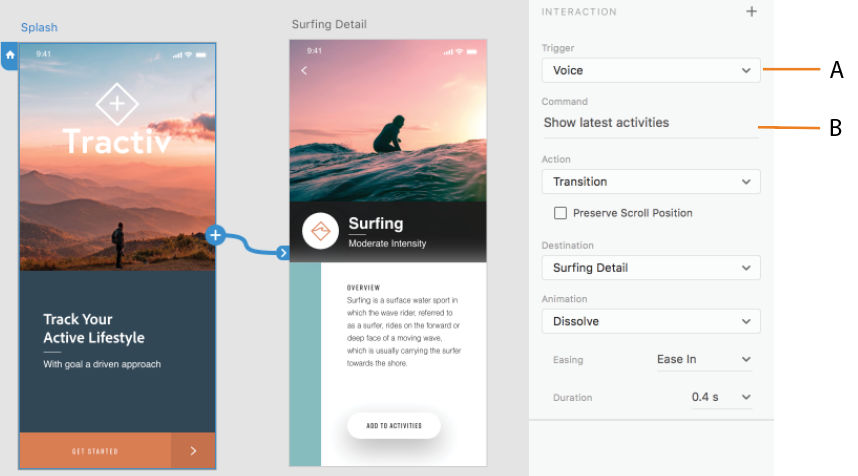858x476 pixels.
Task: Expand the Destination dropdown
Action: (x=650, y=268)
